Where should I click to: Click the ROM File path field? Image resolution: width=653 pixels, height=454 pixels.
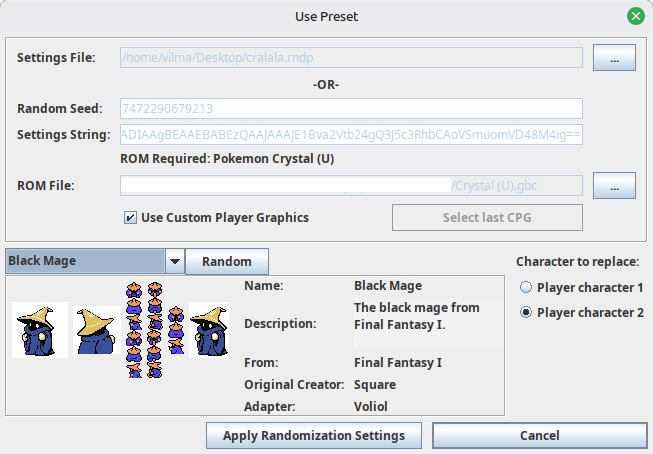[x=351, y=185]
